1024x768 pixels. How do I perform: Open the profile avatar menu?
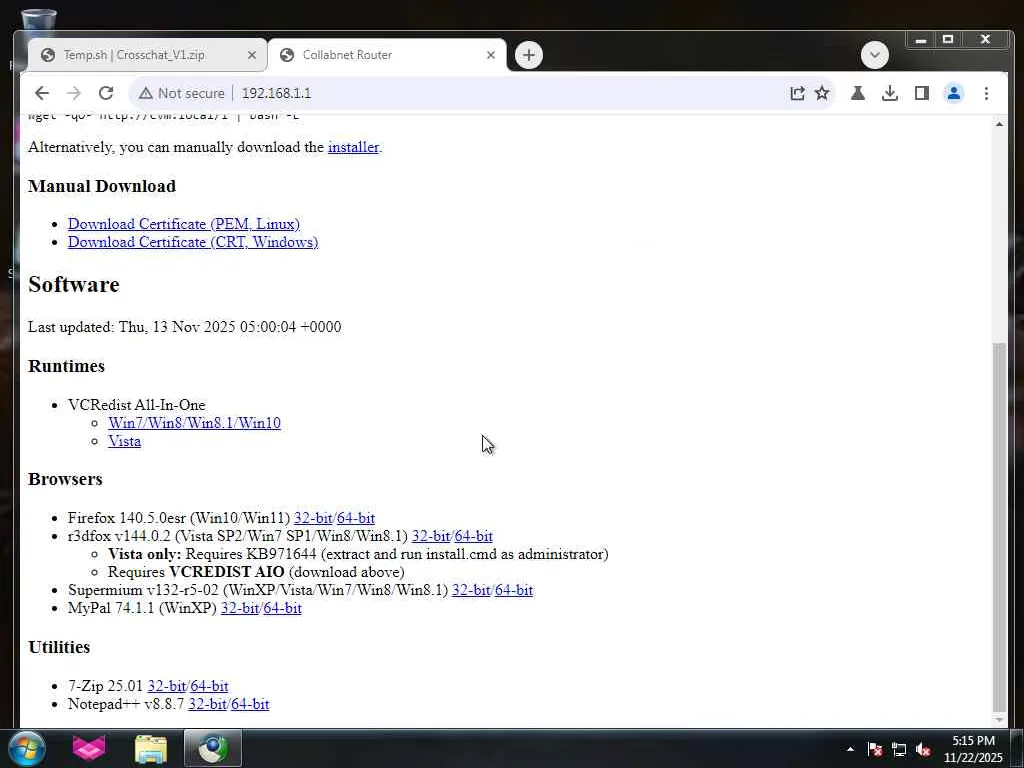coord(953,93)
